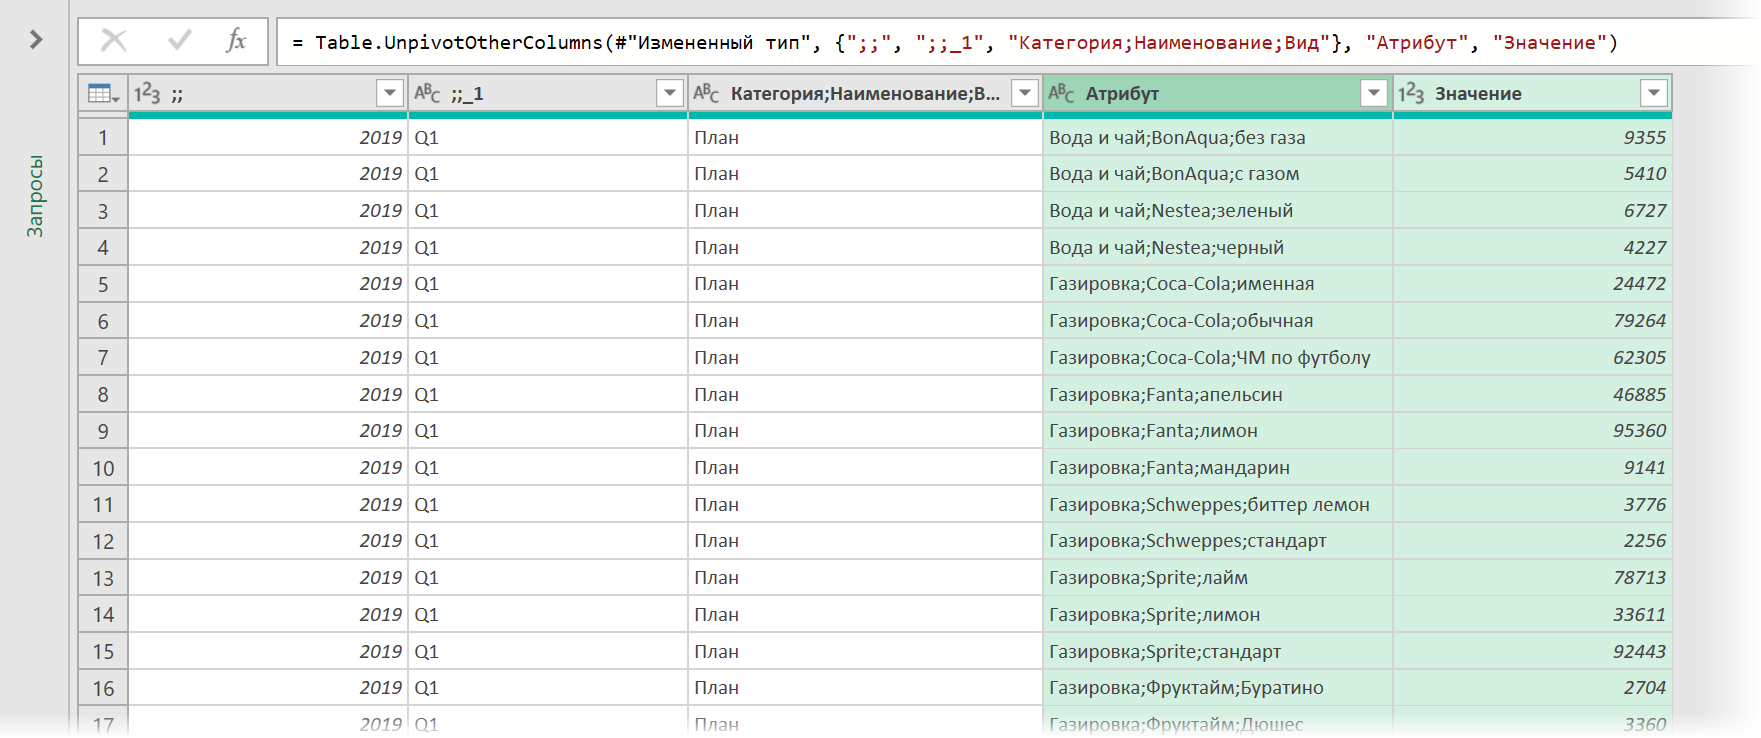
Task: Click value cell 78713
Action: [x=1532, y=578]
